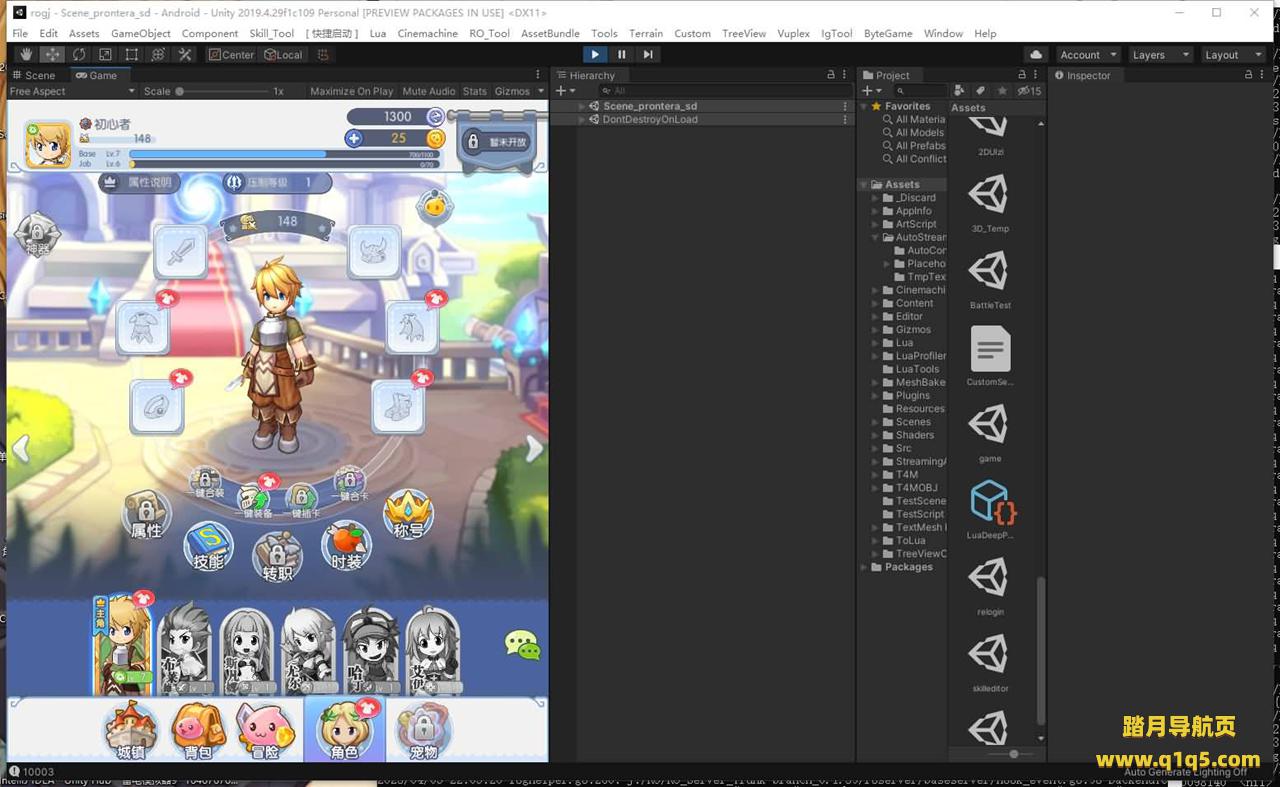Lock the Hierarchy panel
Viewport: 1280px width, 787px height.
[x=830, y=75]
